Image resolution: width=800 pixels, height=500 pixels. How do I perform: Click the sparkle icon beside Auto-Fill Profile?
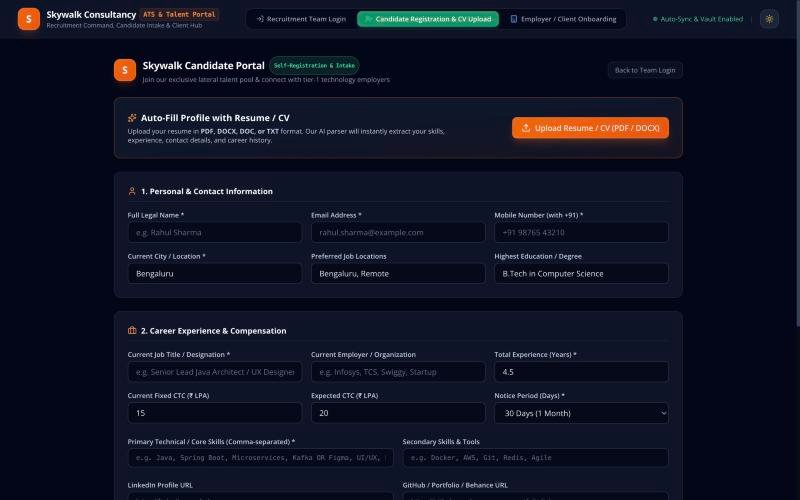132,118
